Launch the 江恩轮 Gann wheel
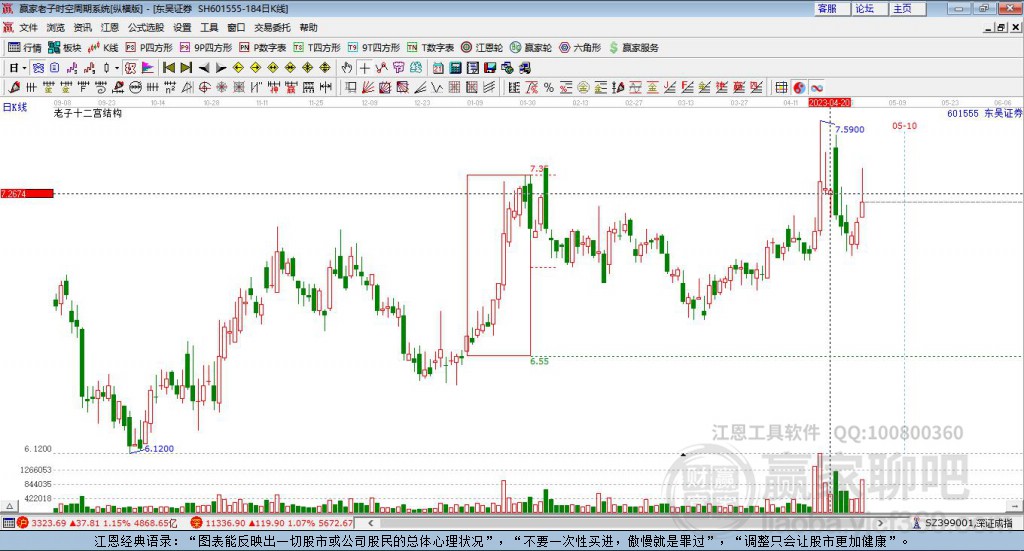The image size is (1024, 551). [x=482, y=48]
